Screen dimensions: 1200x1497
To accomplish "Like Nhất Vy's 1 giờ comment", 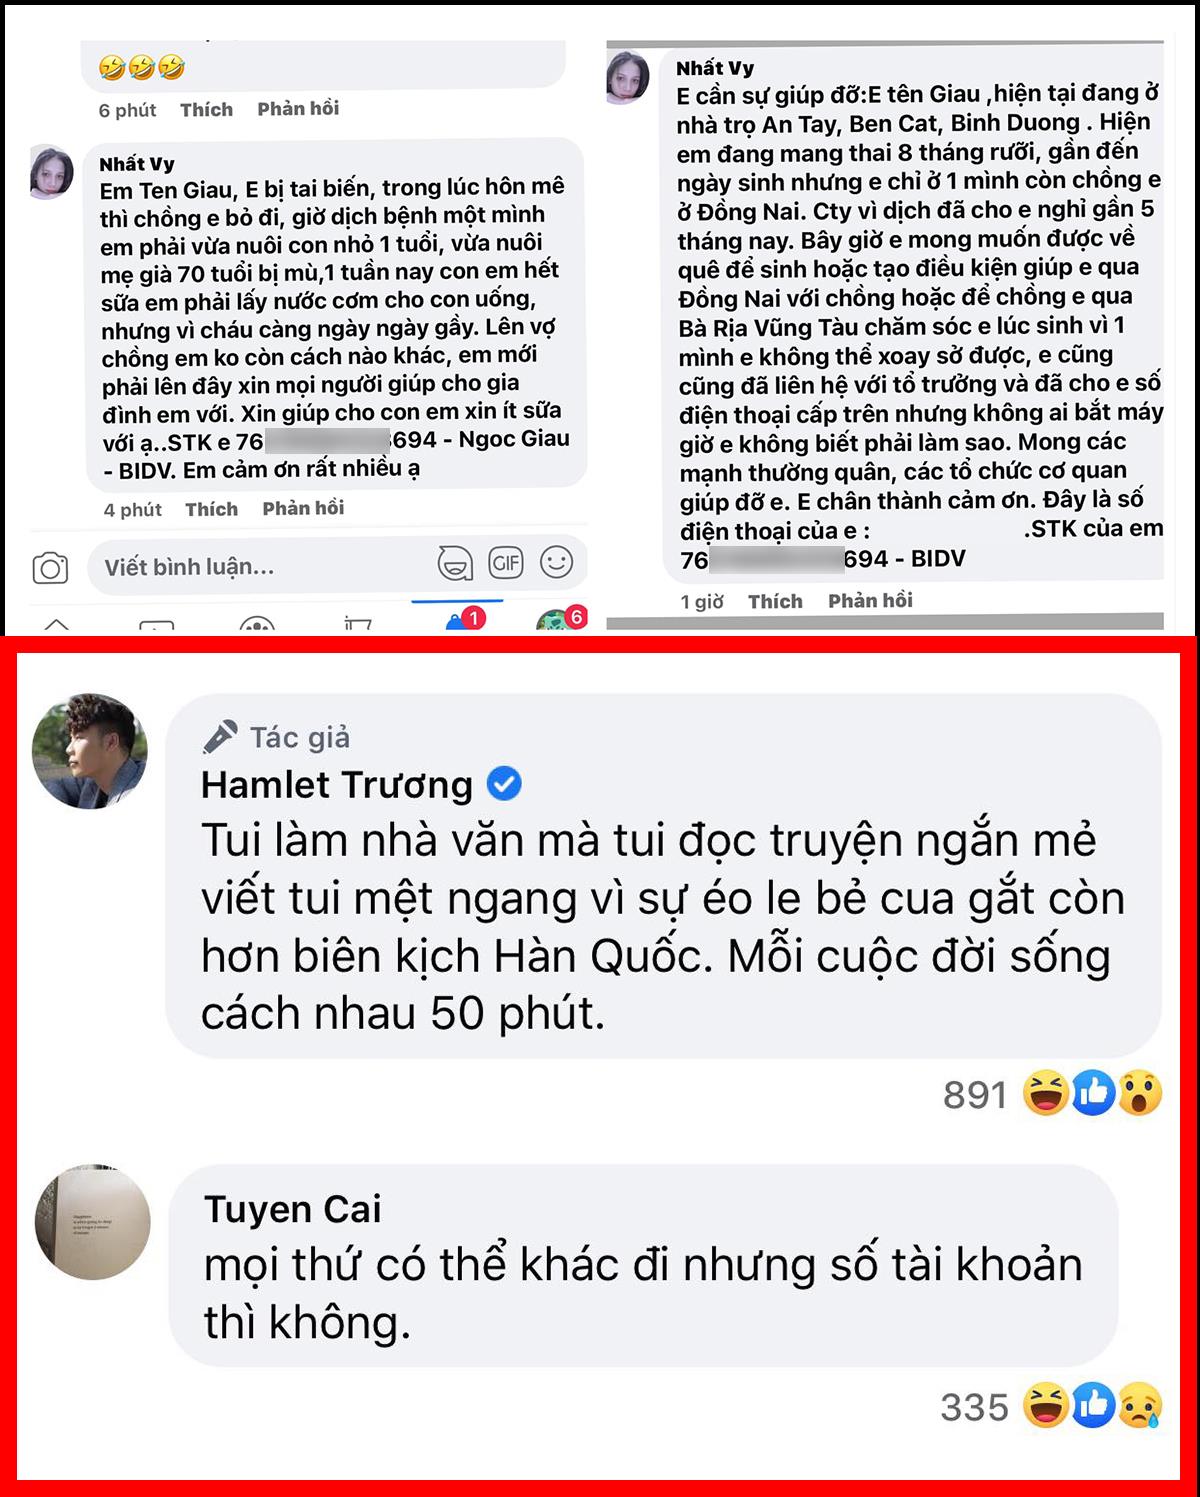I will coord(775,601).
